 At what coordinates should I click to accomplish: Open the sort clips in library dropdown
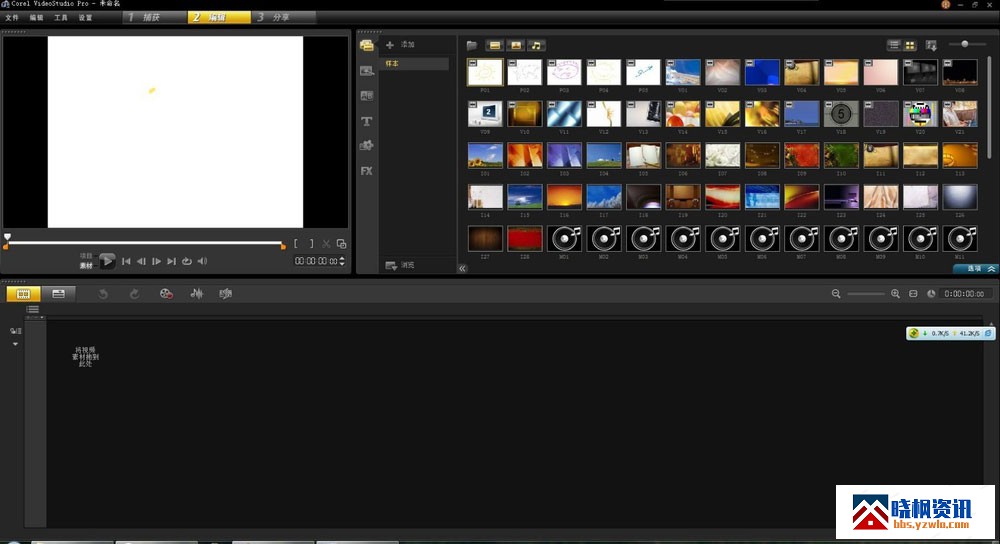[x=932, y=45]
